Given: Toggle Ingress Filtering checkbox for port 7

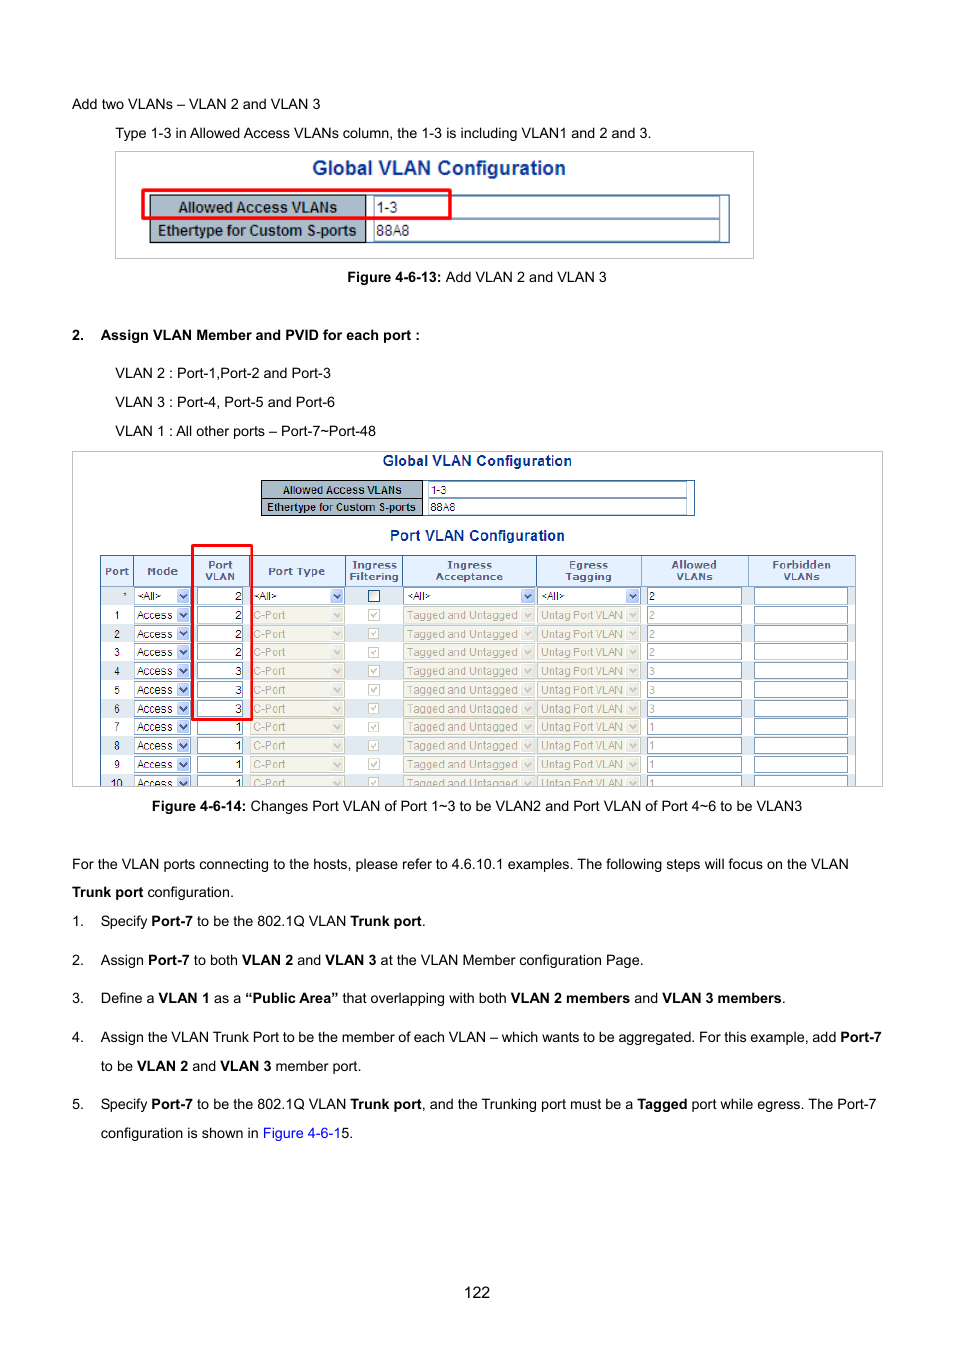Looking at the screenshot, I should point(374,727).
